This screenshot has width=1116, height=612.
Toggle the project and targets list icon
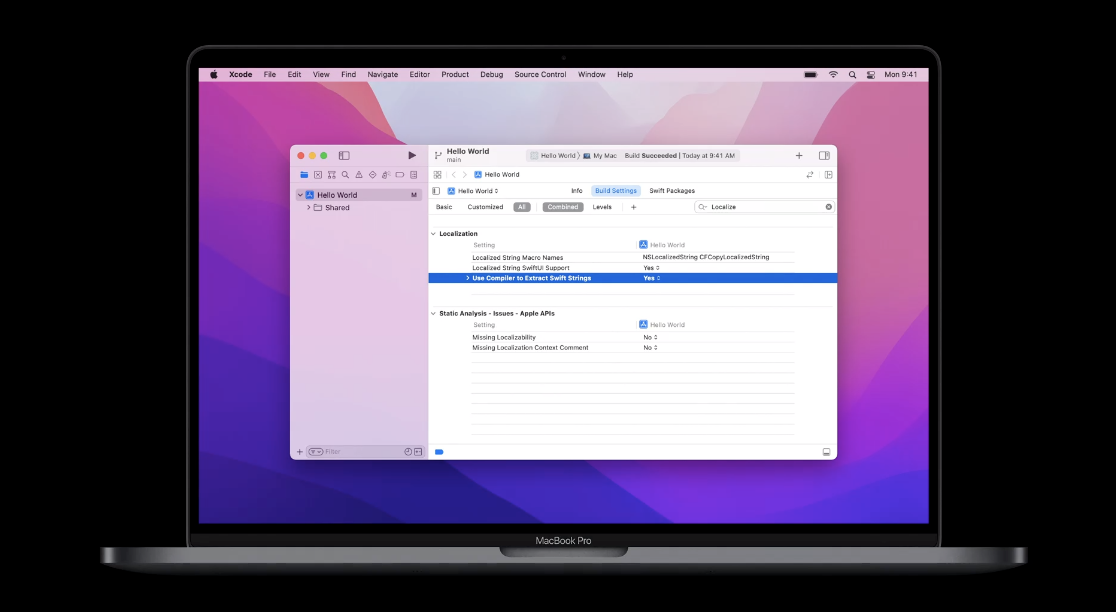tap(436, 191)
